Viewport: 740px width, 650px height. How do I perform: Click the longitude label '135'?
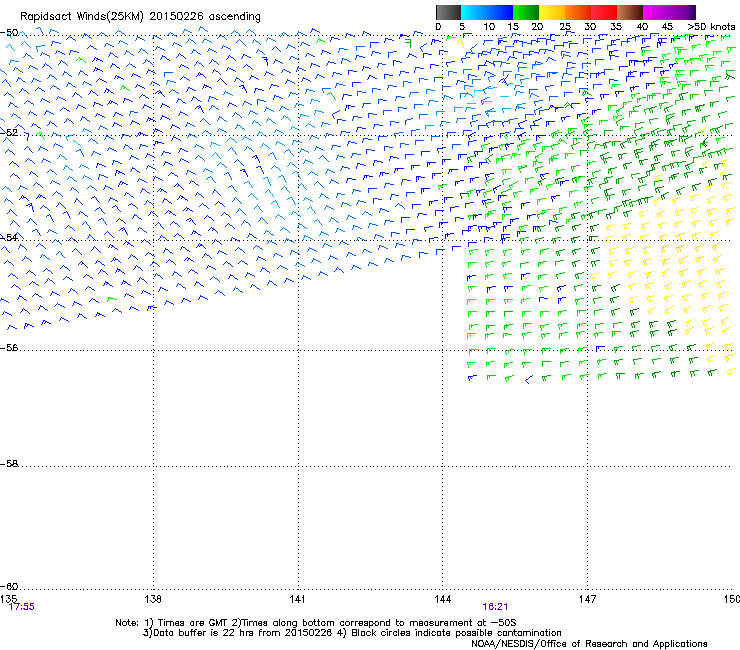coord(8,599)
